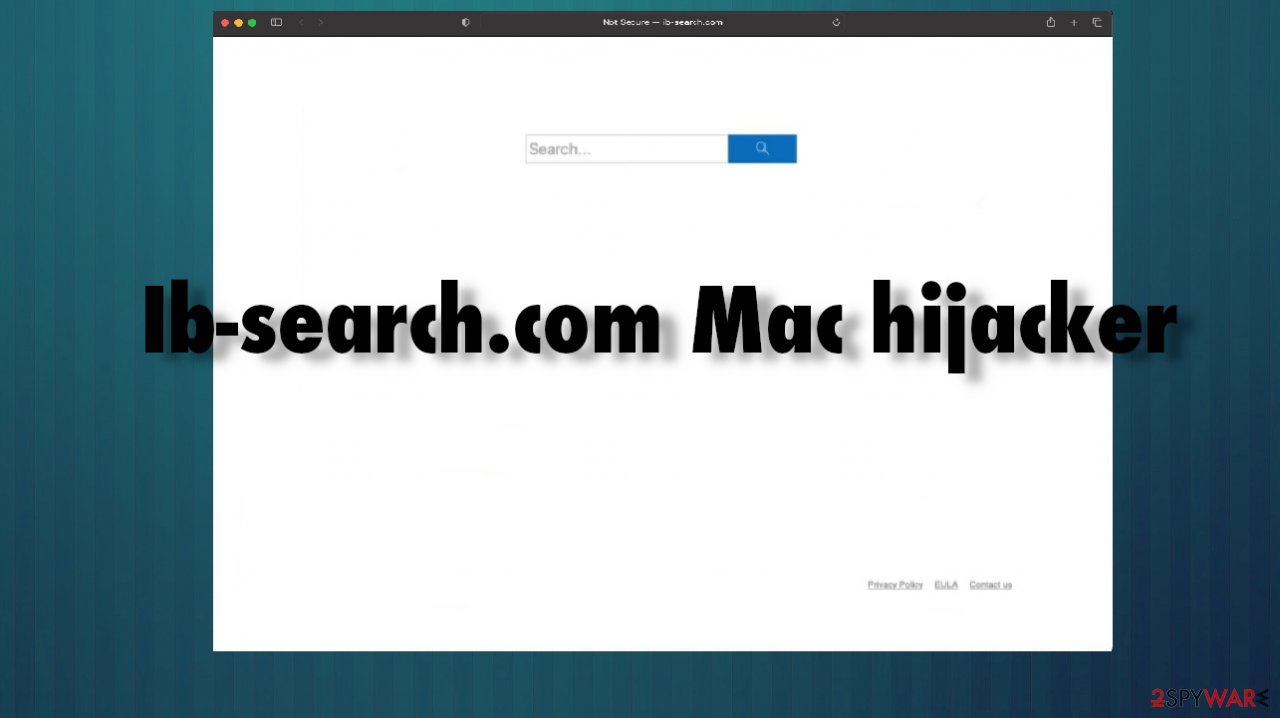Toggle the green zoom traffic light
The image size is (1280, 718).
(x=252, y=22)
